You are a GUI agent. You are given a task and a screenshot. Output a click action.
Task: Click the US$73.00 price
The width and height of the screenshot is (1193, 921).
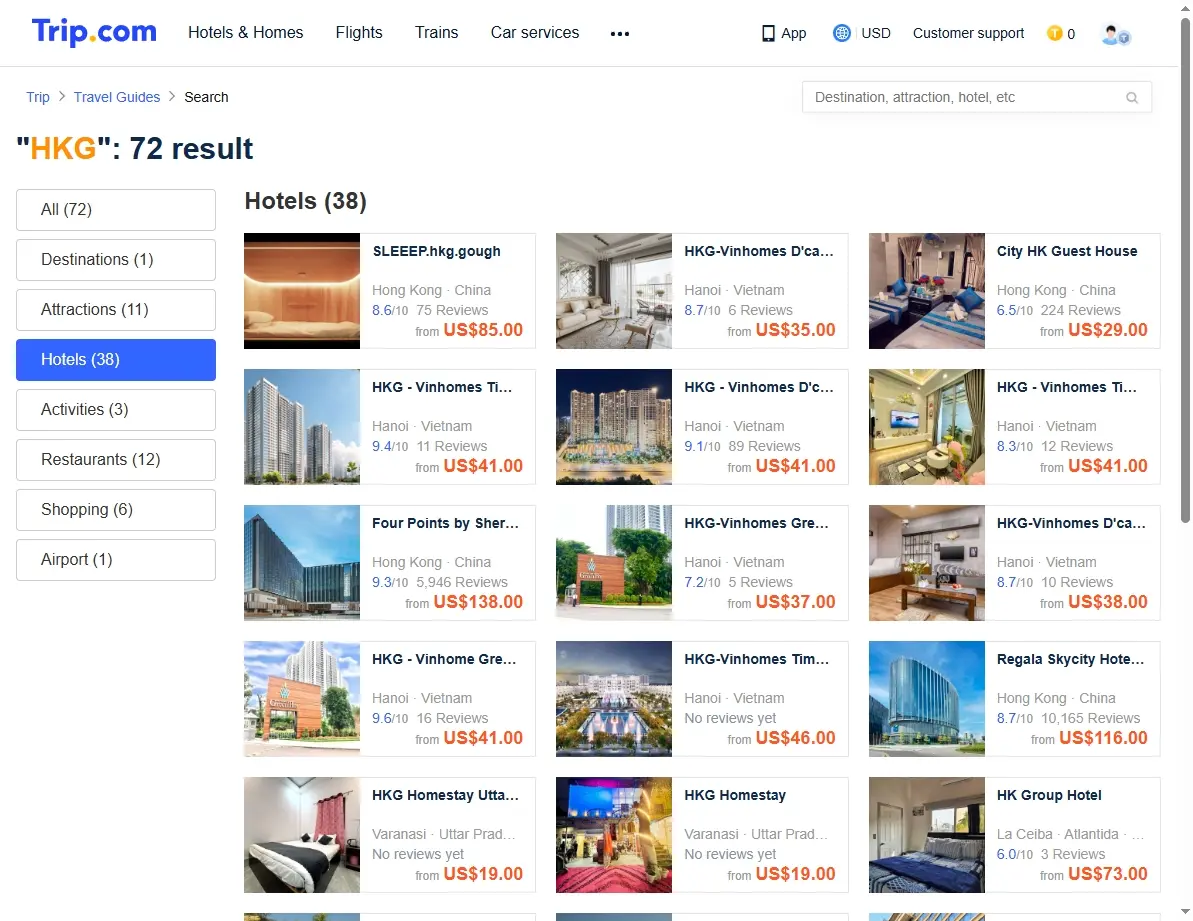[x=1108, y=875]
